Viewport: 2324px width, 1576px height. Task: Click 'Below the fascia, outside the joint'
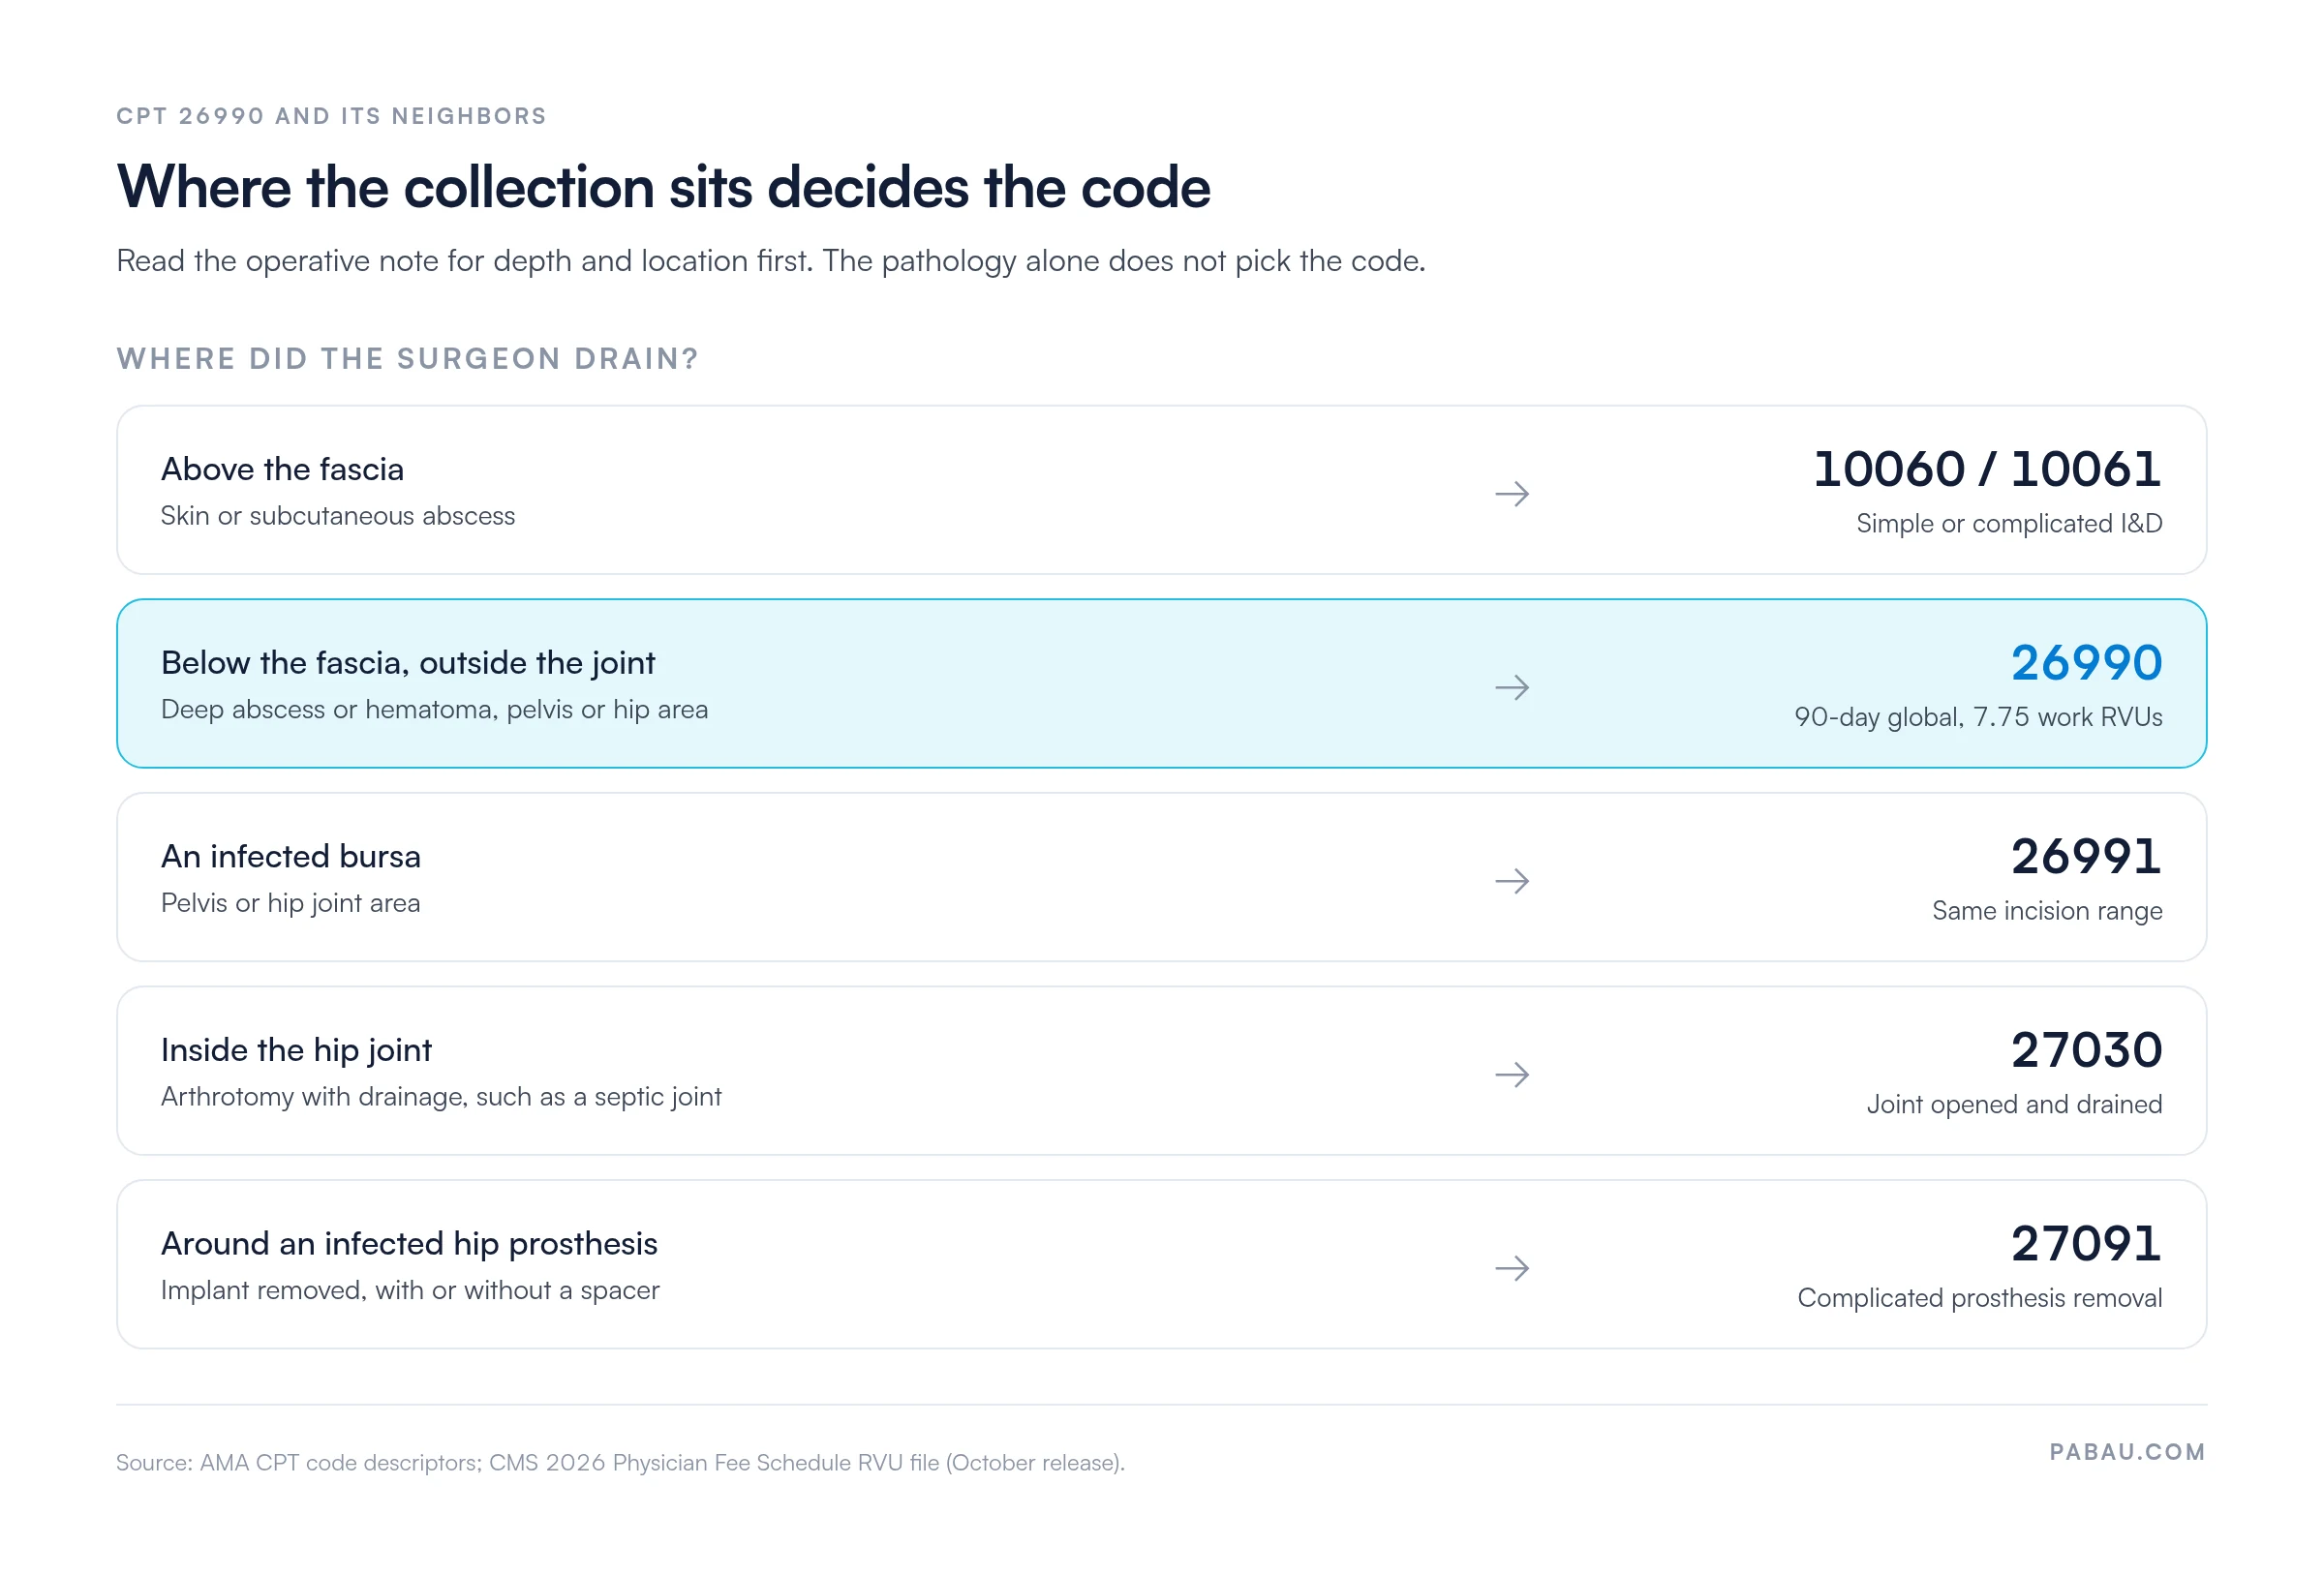pos(408,663)
